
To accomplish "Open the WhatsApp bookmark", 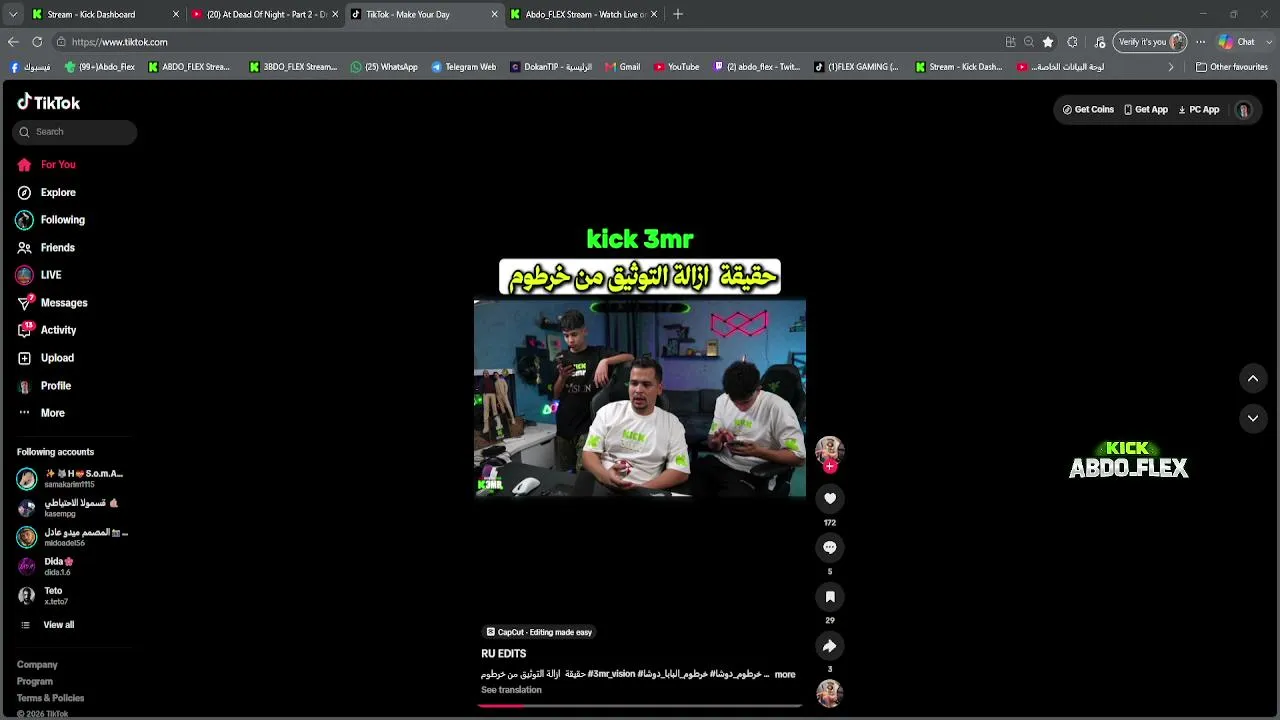I will click(x=384, y=67).
